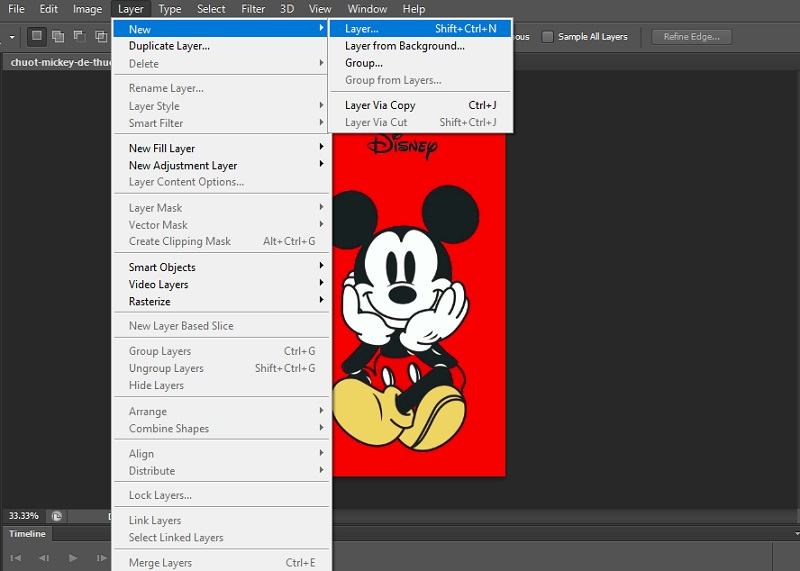Viewport: 800px width, 571px height.
Task: Click the Mickey Mouse image on canvas
Action: (418, 306)
